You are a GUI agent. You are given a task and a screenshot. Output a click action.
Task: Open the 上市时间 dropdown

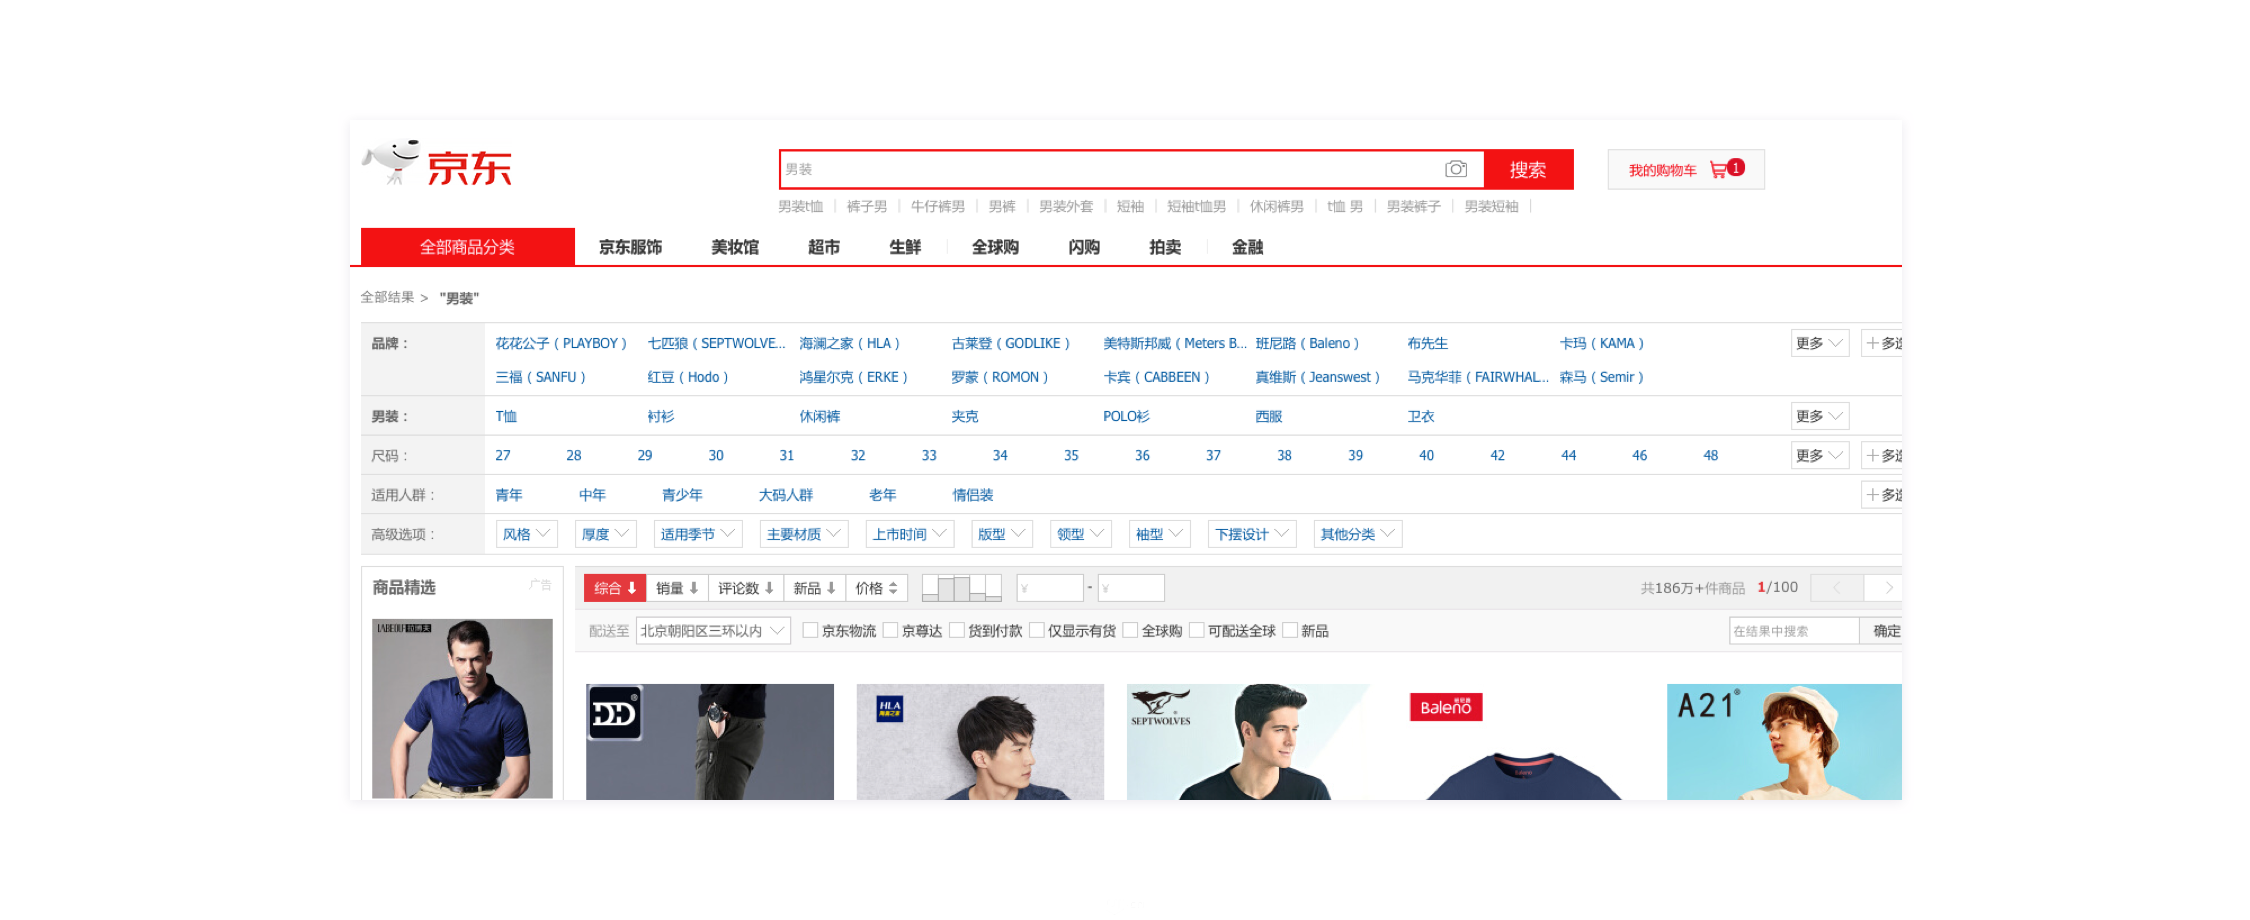(910, 534)
